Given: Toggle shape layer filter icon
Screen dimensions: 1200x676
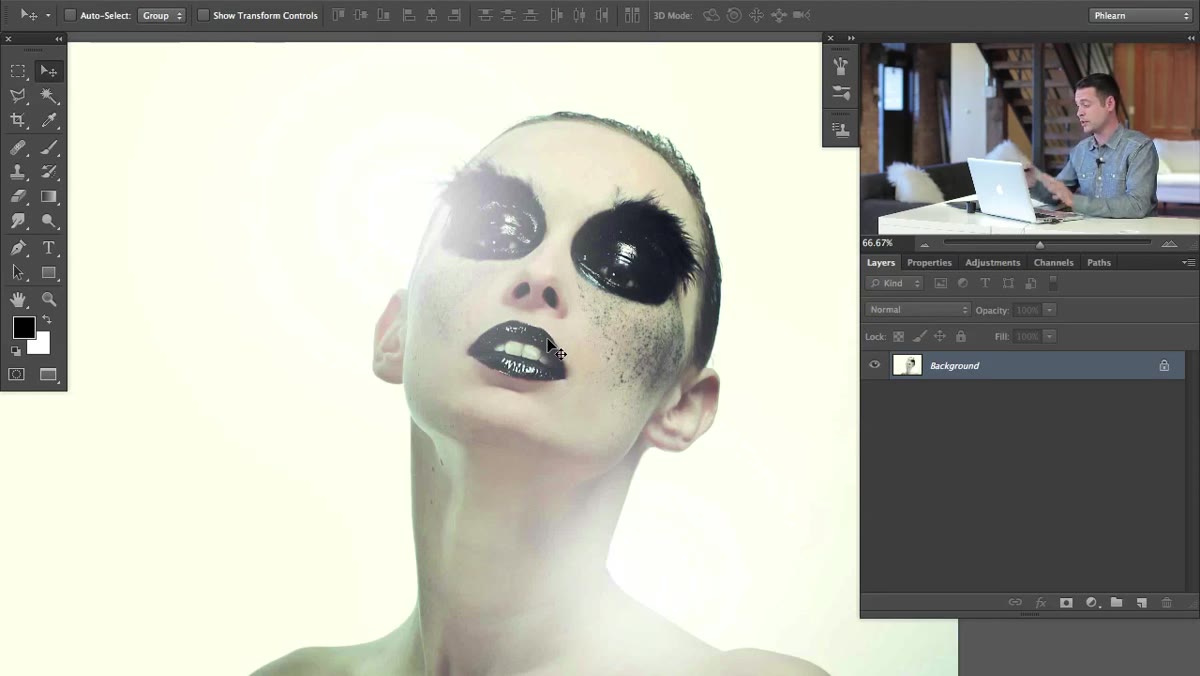Looking at the screenshot, I should click(x=1008, y=284).
